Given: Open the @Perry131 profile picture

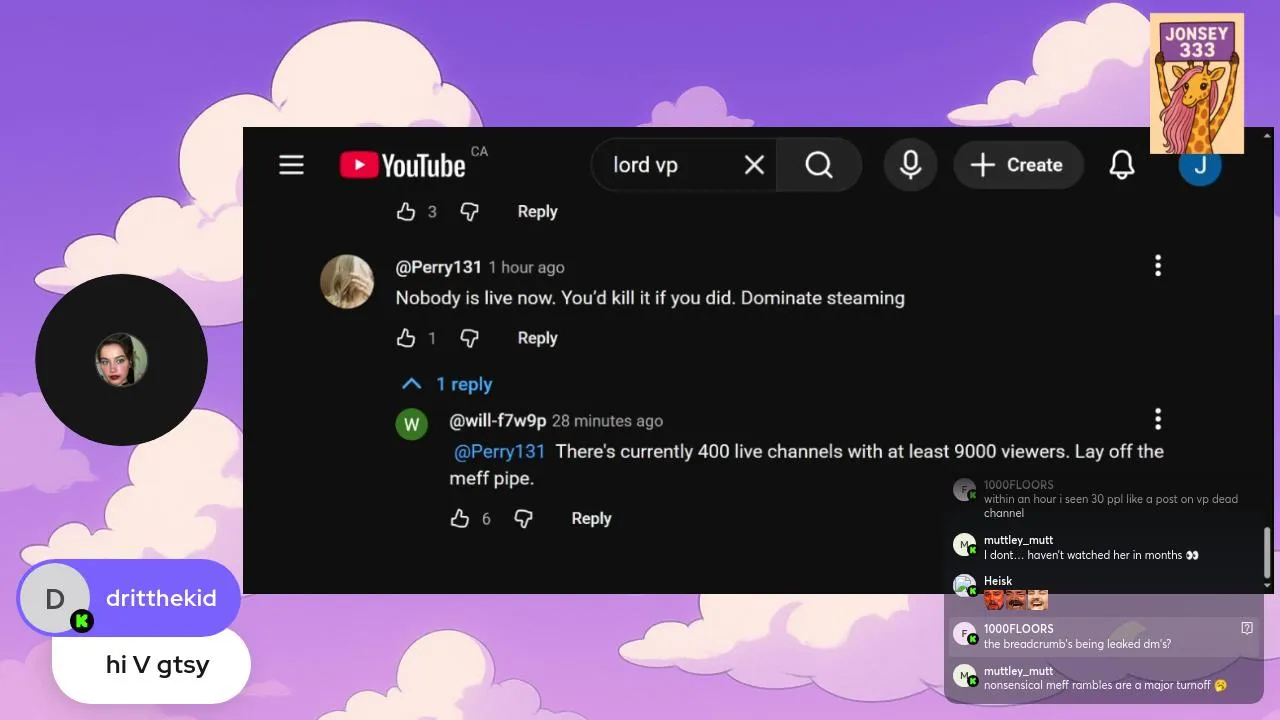Looking at the screenshot, I should click(x=347, y=281).
